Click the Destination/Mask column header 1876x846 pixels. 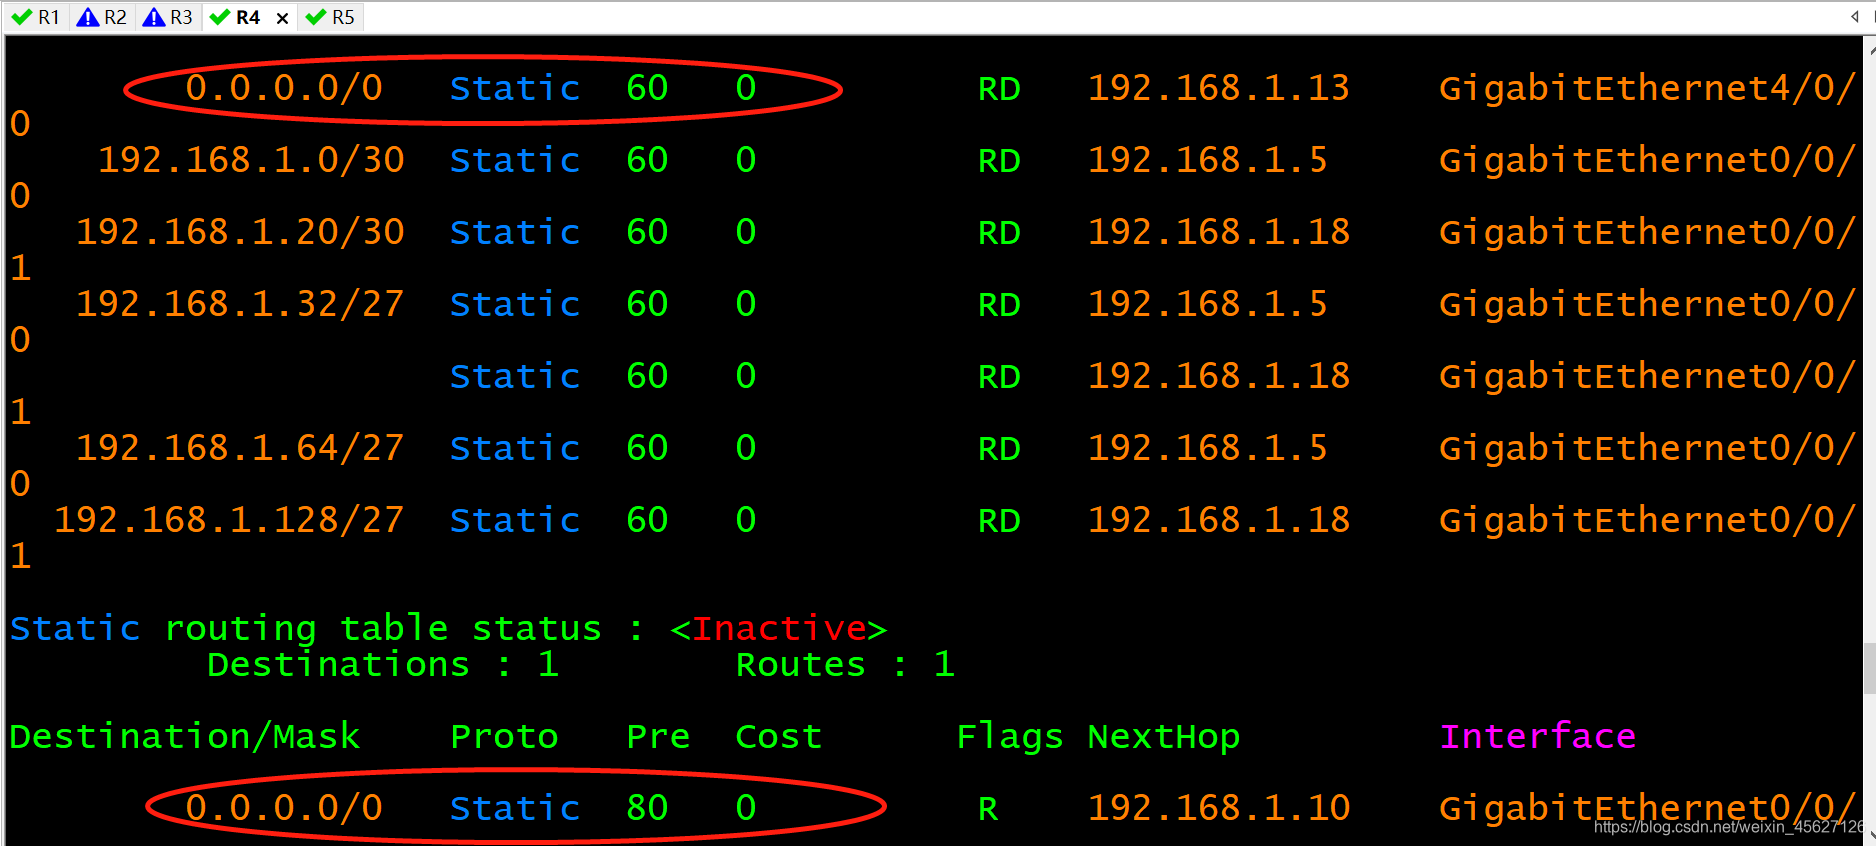coord(184,736)
